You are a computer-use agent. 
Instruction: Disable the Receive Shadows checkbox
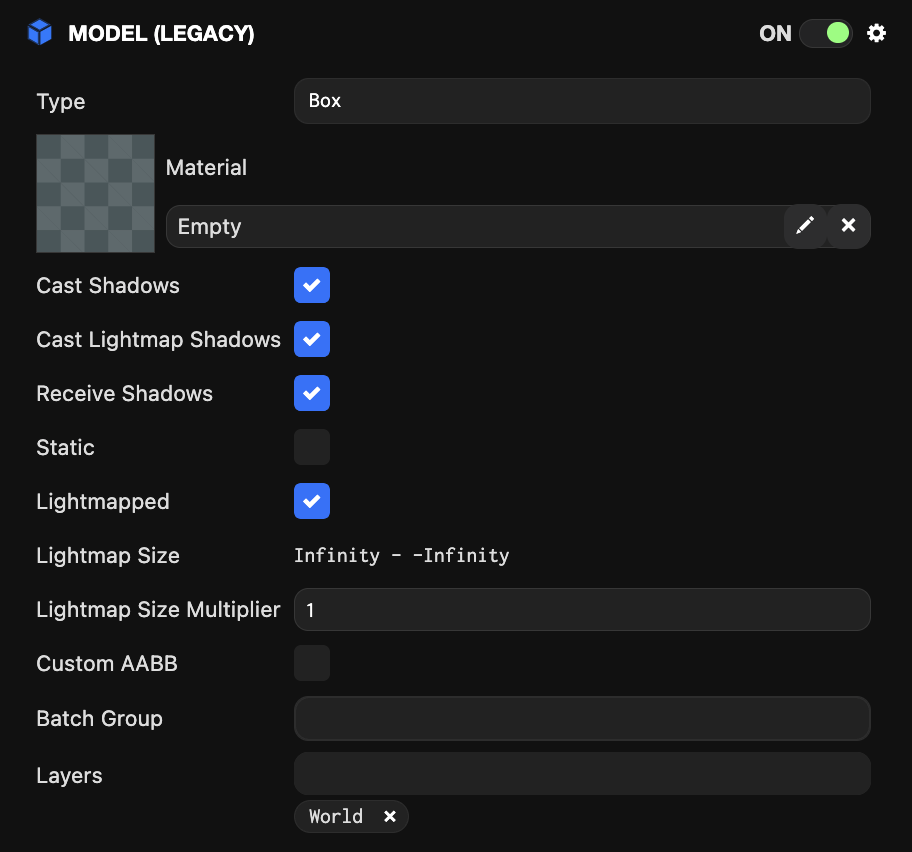coord(312,393)
